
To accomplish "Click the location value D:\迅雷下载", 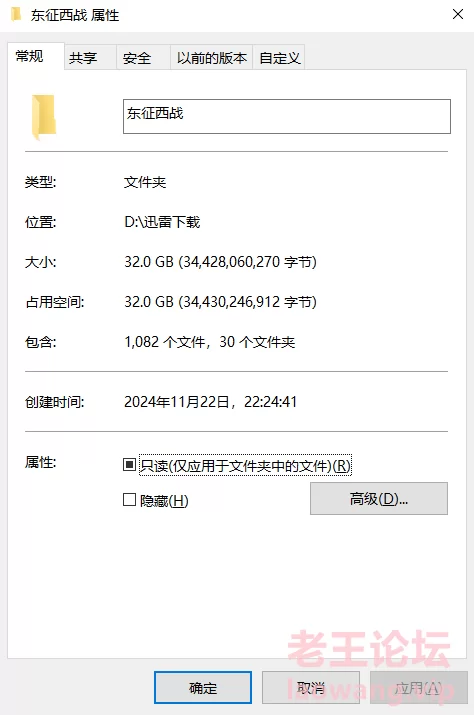I will point(162,222).
